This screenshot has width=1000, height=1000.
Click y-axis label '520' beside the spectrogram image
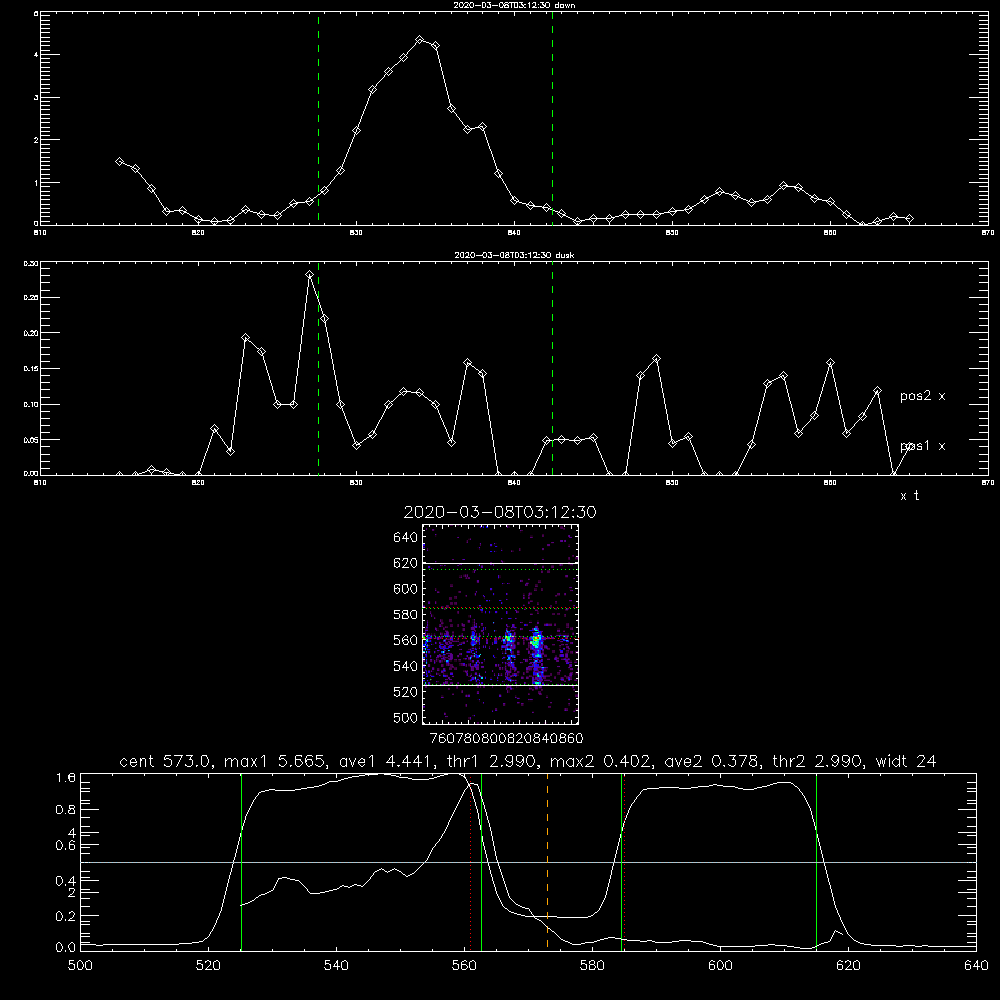(x=406, y=692)
